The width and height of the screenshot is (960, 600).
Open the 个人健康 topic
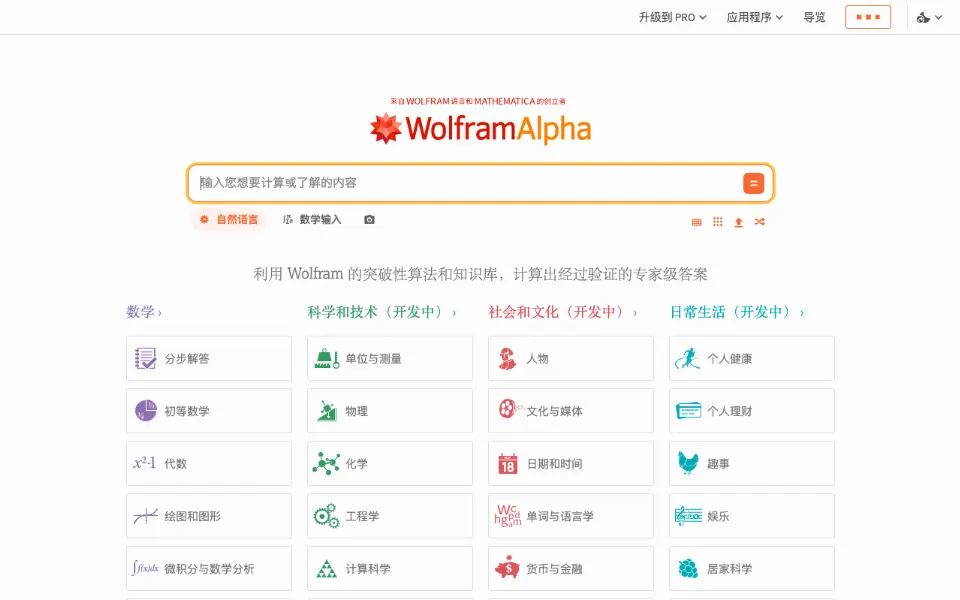click(x=752, y=358)
